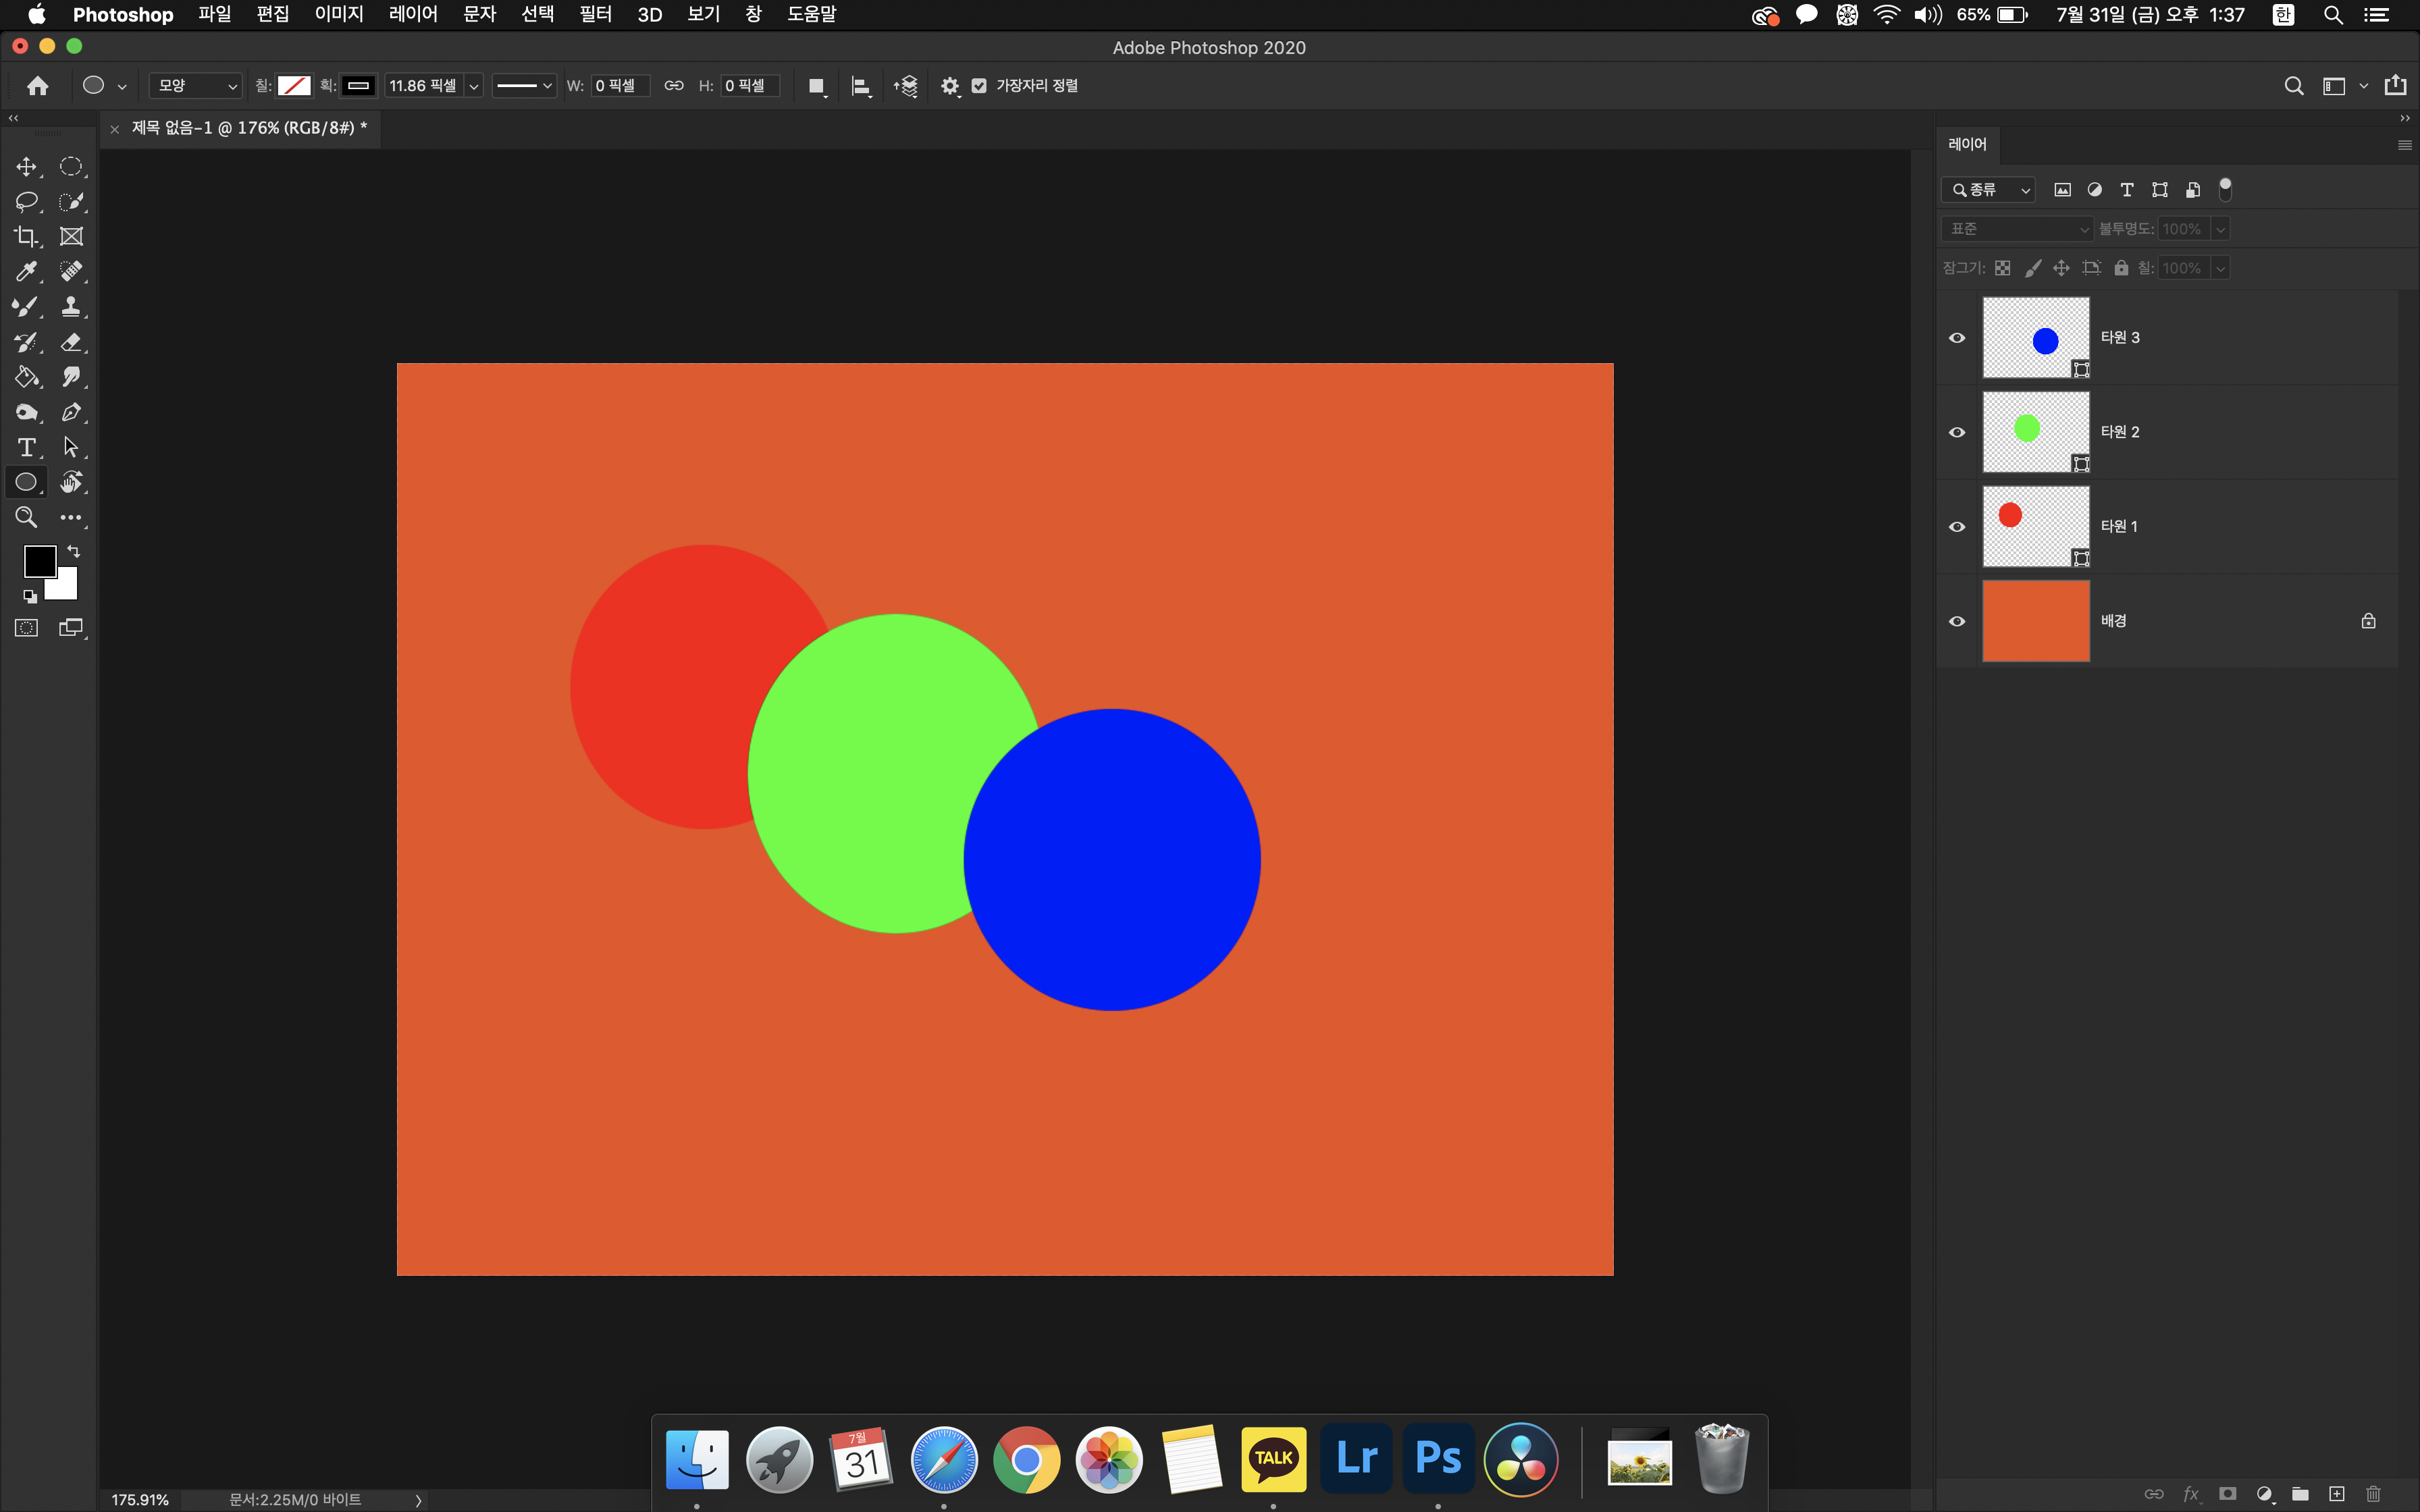Image resolution: width=2420 pixels, height=1512 pixels.
Task: Open Lightroom from the Dock
Action: pos(1356,1458)
